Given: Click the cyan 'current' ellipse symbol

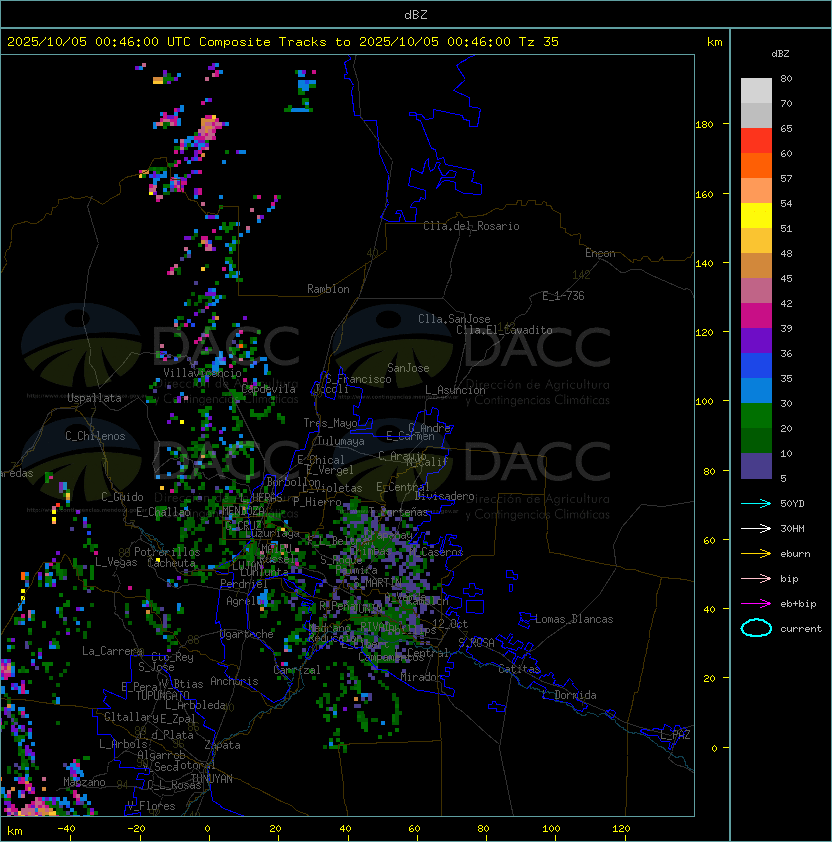Looking at the screenshot, I should (x=756, y=628).
